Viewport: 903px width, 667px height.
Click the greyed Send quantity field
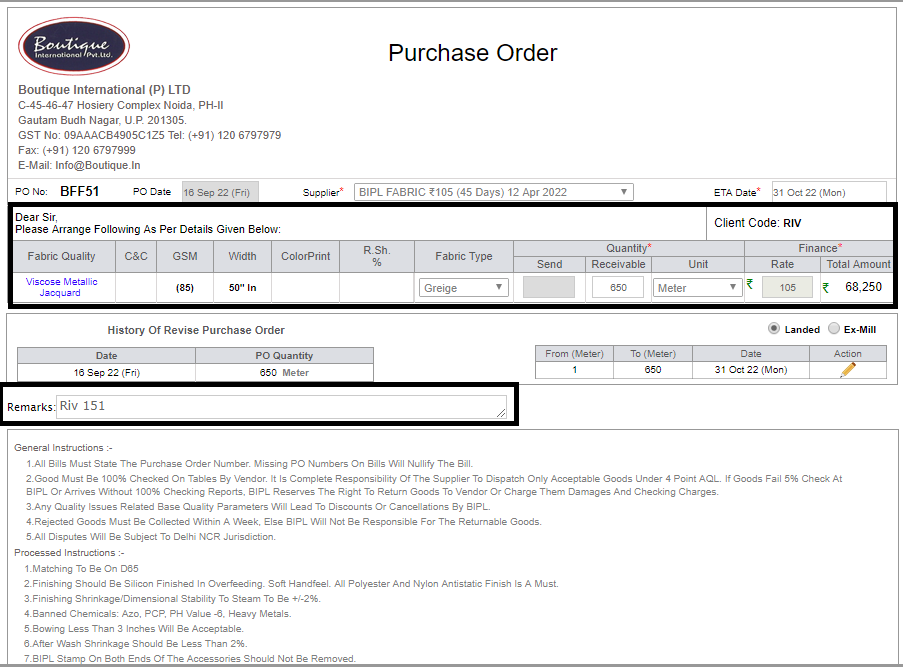tap(548, 287)
